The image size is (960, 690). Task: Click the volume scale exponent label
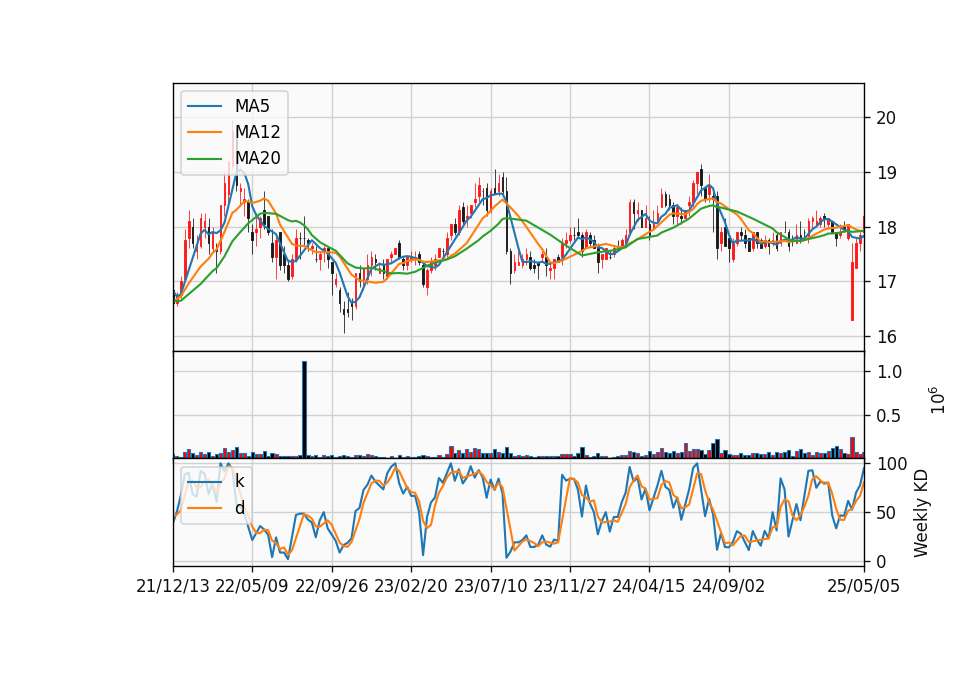click(x=937, y=400)
